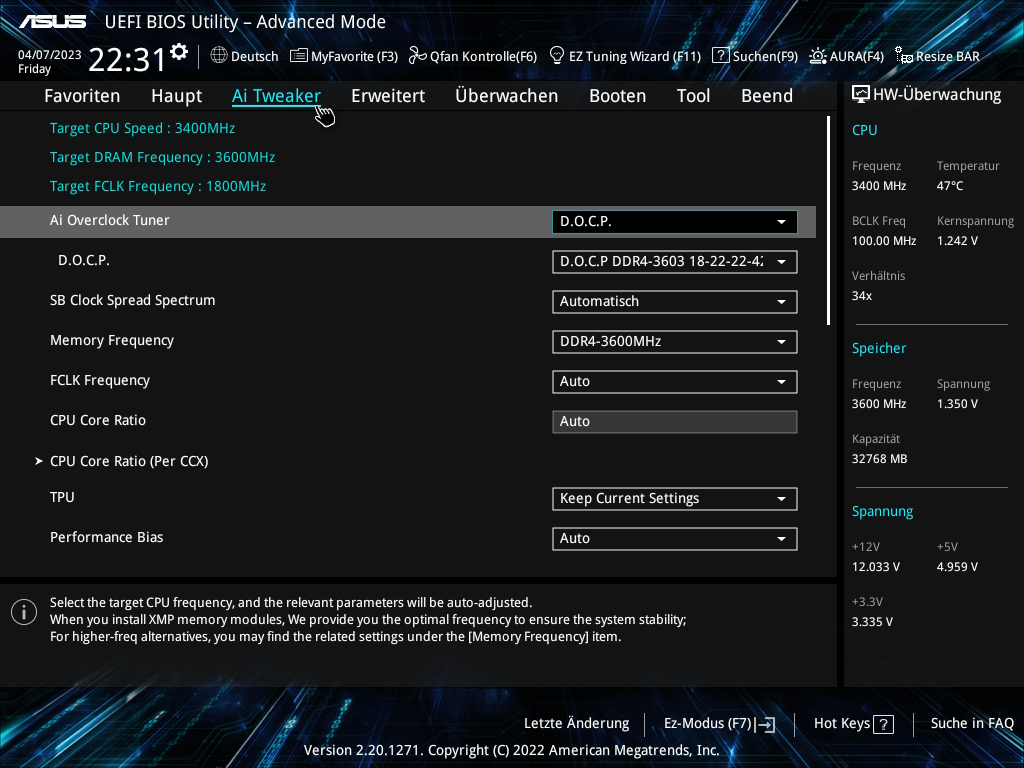Switch to the Favoriten tab
Image resolution: width=1024 pixels, height=768 pixels.
click(82, 96)
